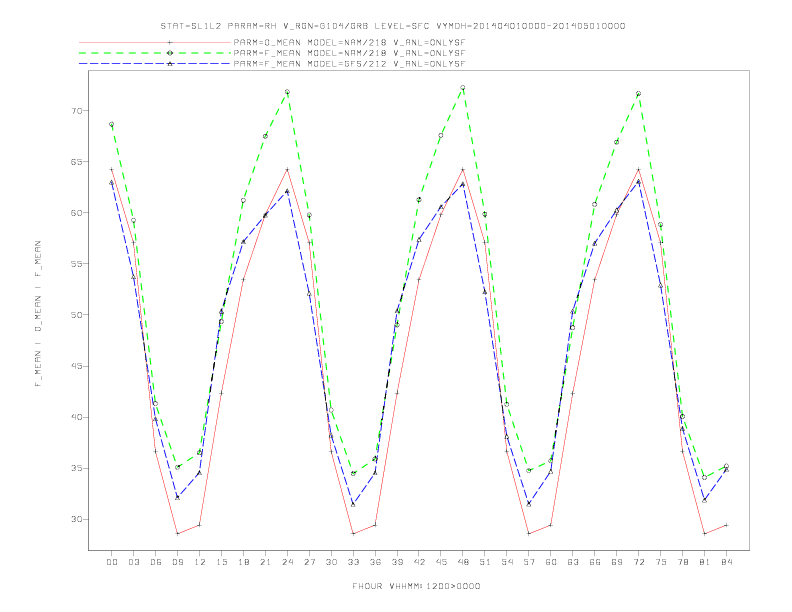Click the x-axis tick label 06
This screenshot has height=612, width=792.
(x=156, y=562)
